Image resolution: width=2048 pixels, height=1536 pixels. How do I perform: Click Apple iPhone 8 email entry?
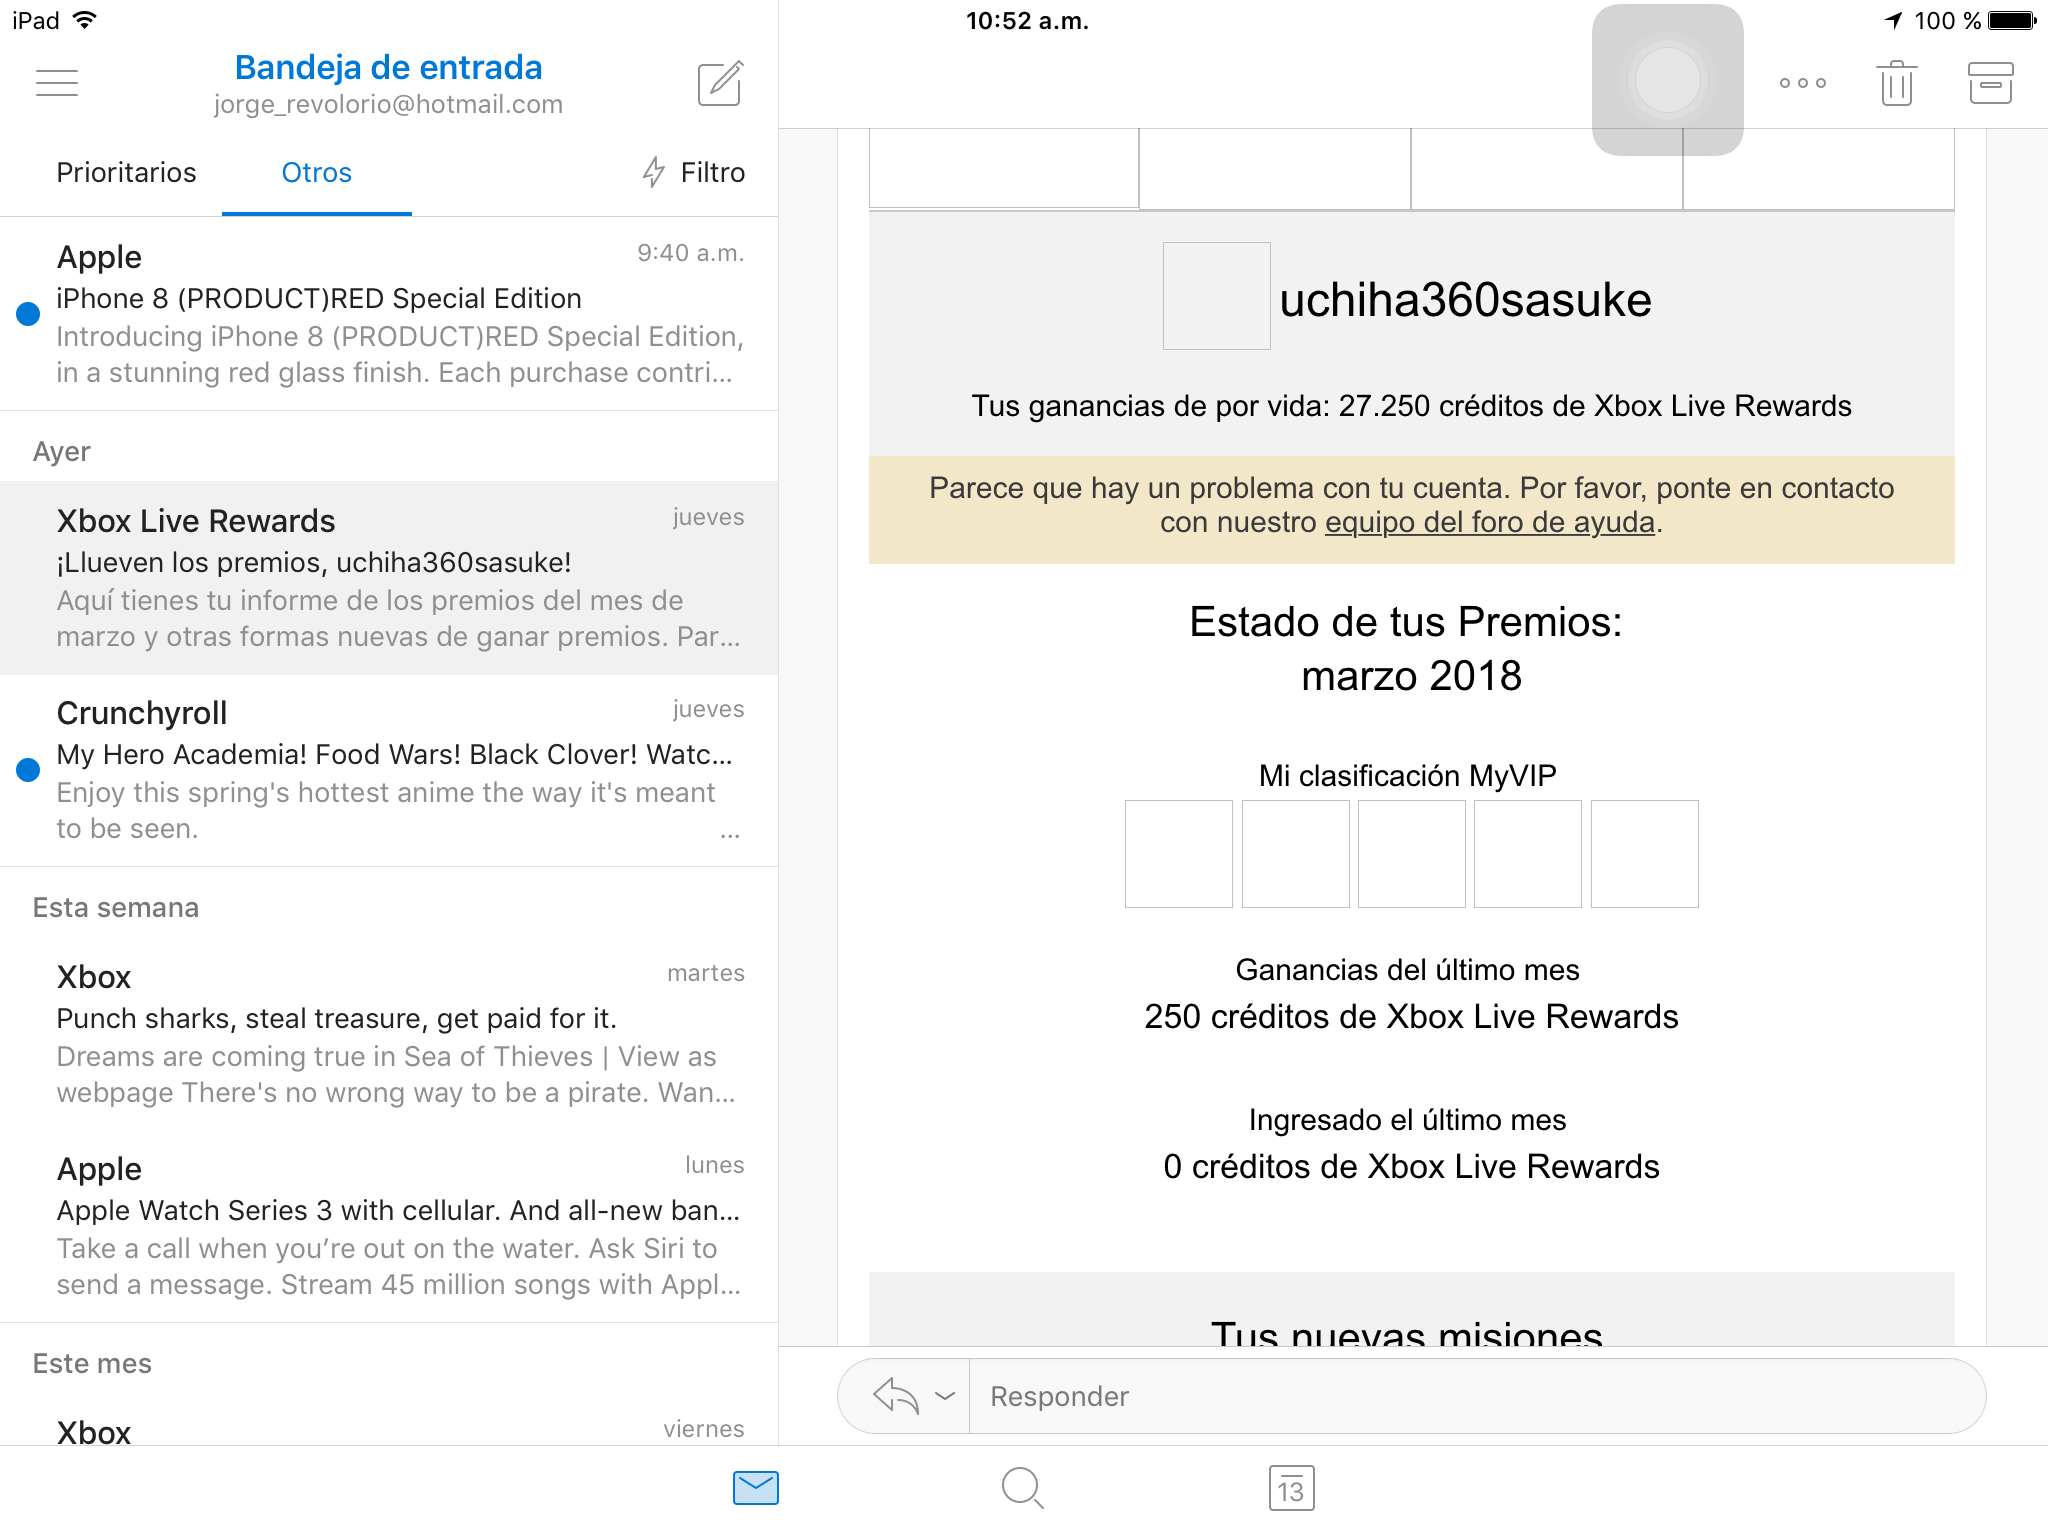click(x=387, y=313)
